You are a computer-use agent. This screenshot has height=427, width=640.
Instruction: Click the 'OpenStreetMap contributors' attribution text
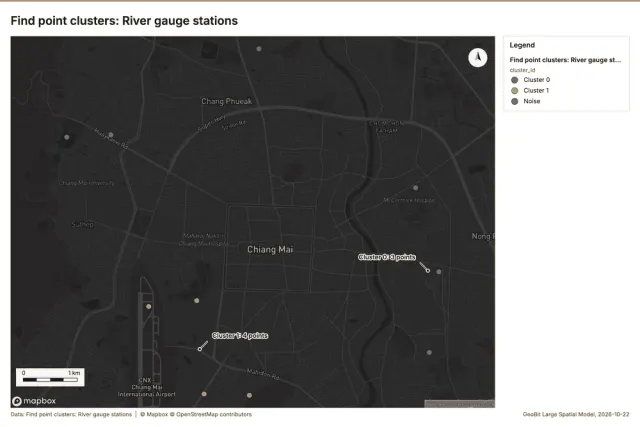(214, 414)
